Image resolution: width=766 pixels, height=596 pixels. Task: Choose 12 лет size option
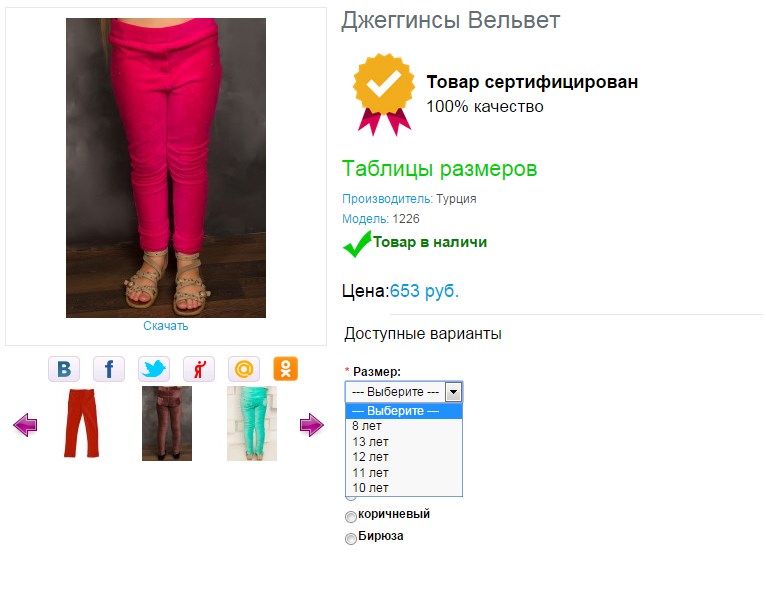click(404, 457)
